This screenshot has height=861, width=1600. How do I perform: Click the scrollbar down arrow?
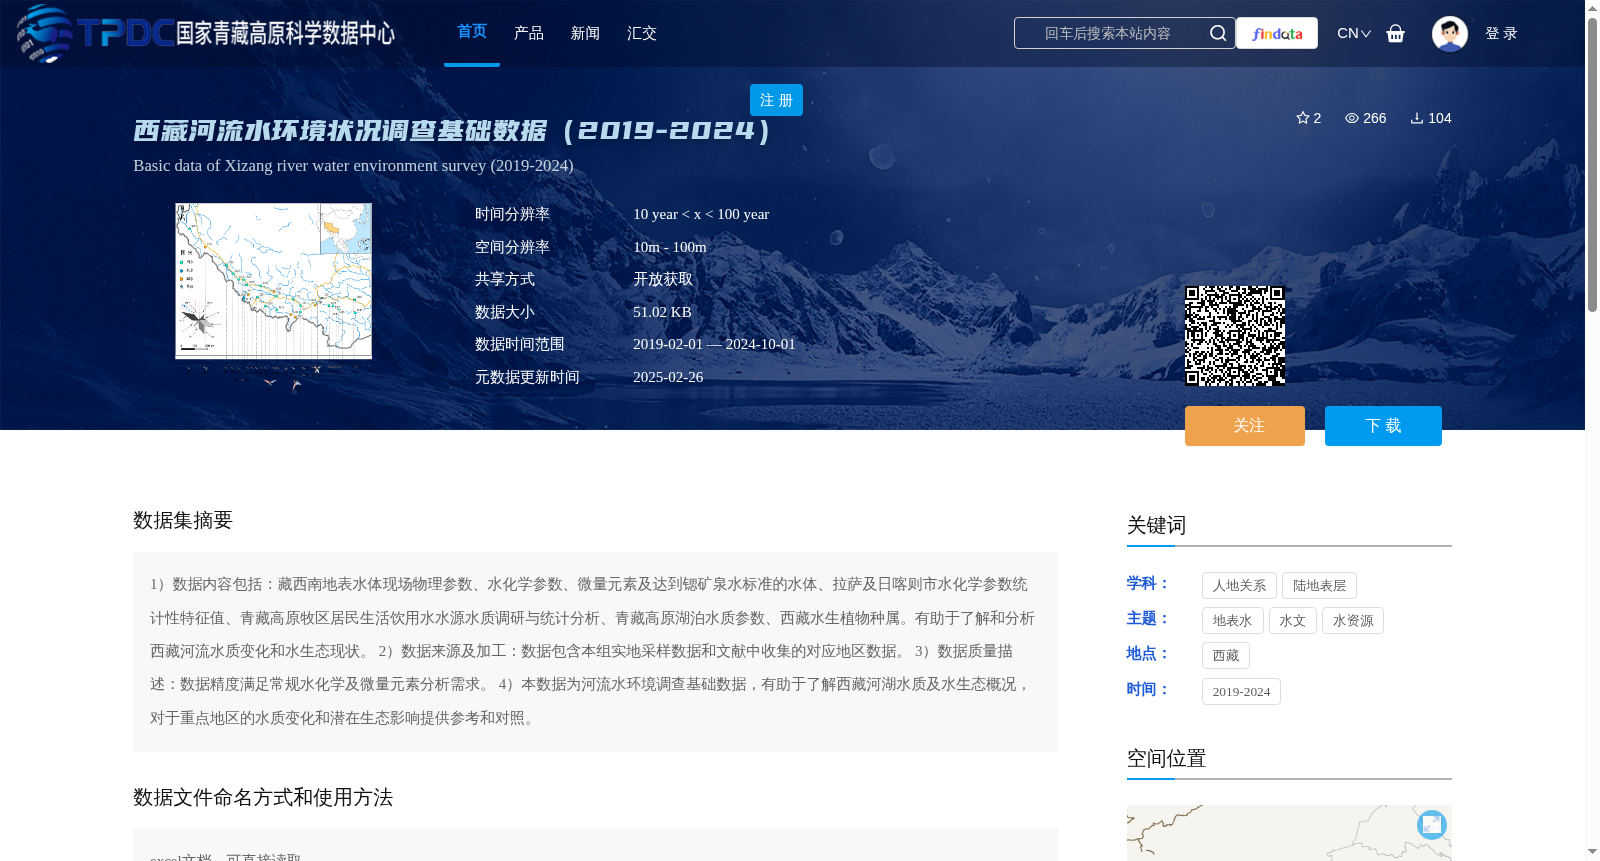coord(1592,852)
